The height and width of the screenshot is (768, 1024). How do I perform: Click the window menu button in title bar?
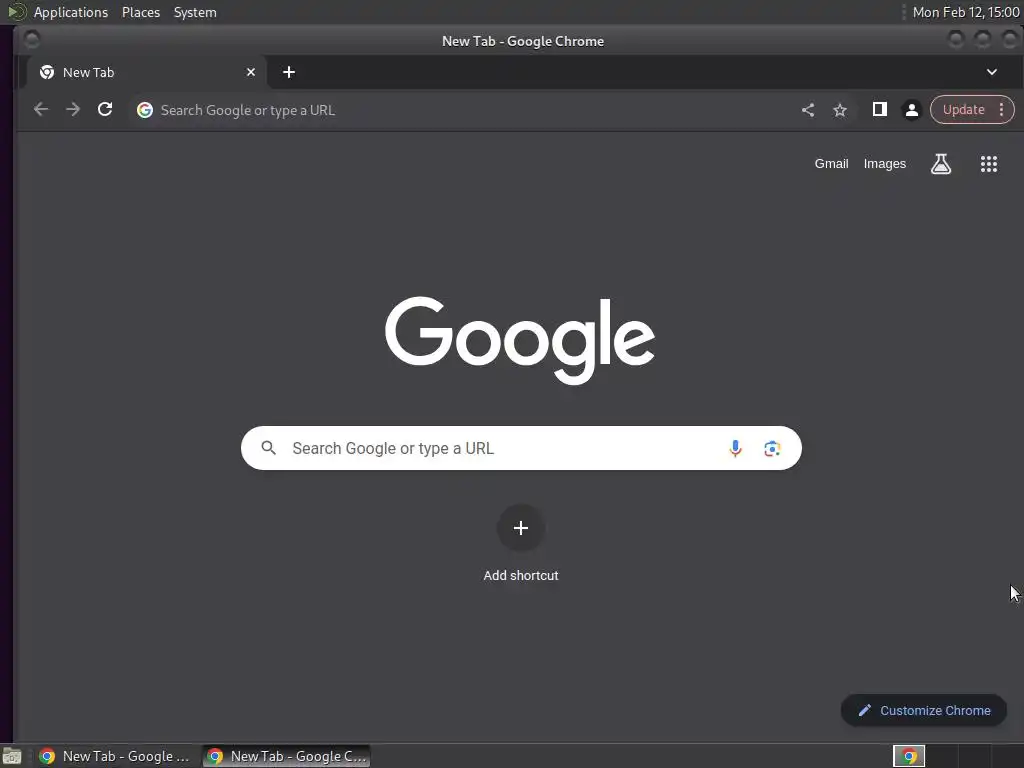31,40
